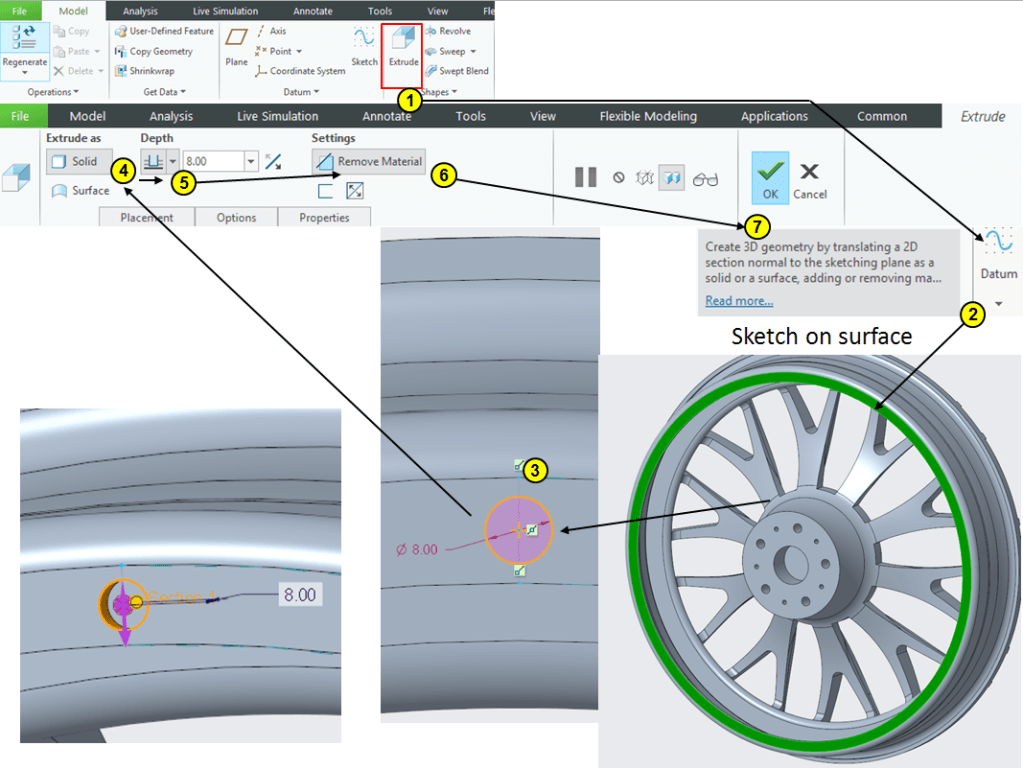Image resolution: width=1023 pixels, height=769 pixels.
Task: Create a datum Plane
Action: coord(236,48)
